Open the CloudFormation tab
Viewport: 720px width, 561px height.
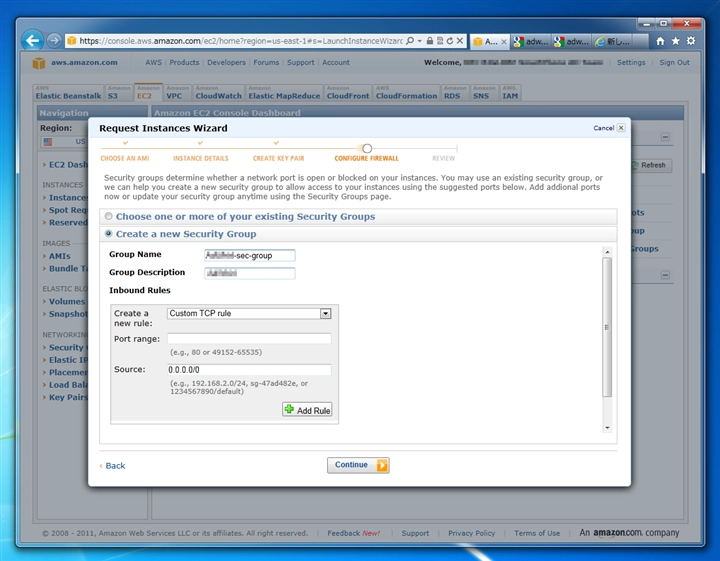pos(406,93)
